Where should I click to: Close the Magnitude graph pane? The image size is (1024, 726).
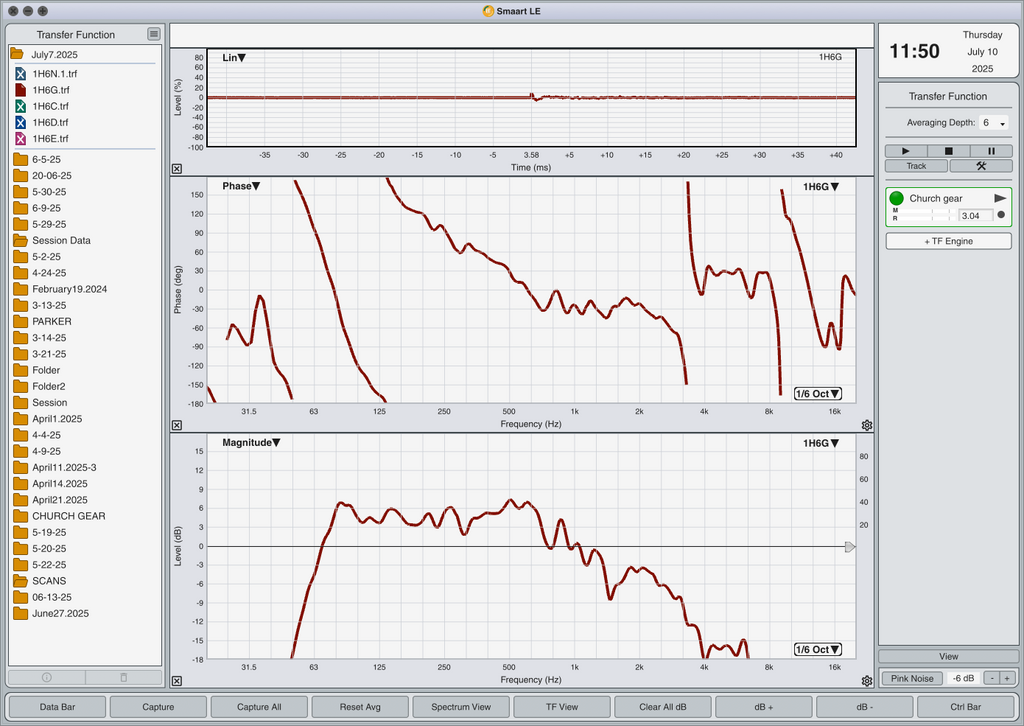click(176, 681)
